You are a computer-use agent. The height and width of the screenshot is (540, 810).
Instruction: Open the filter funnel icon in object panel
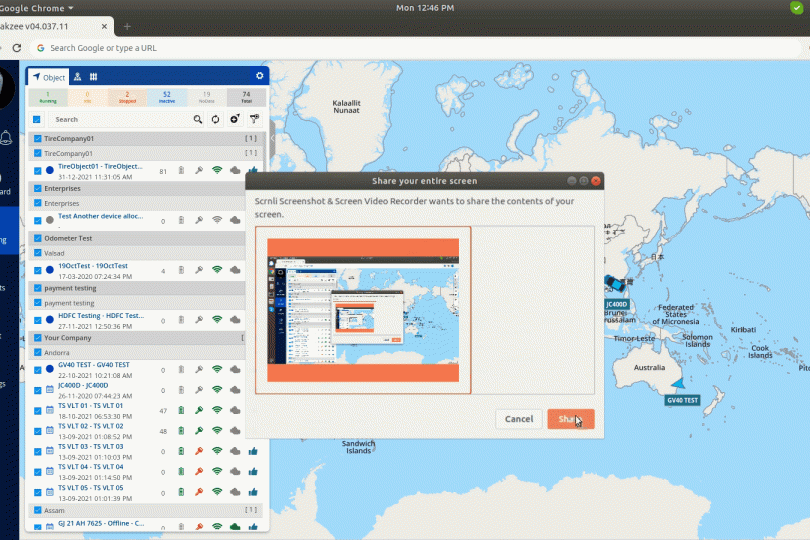(254, 119)
